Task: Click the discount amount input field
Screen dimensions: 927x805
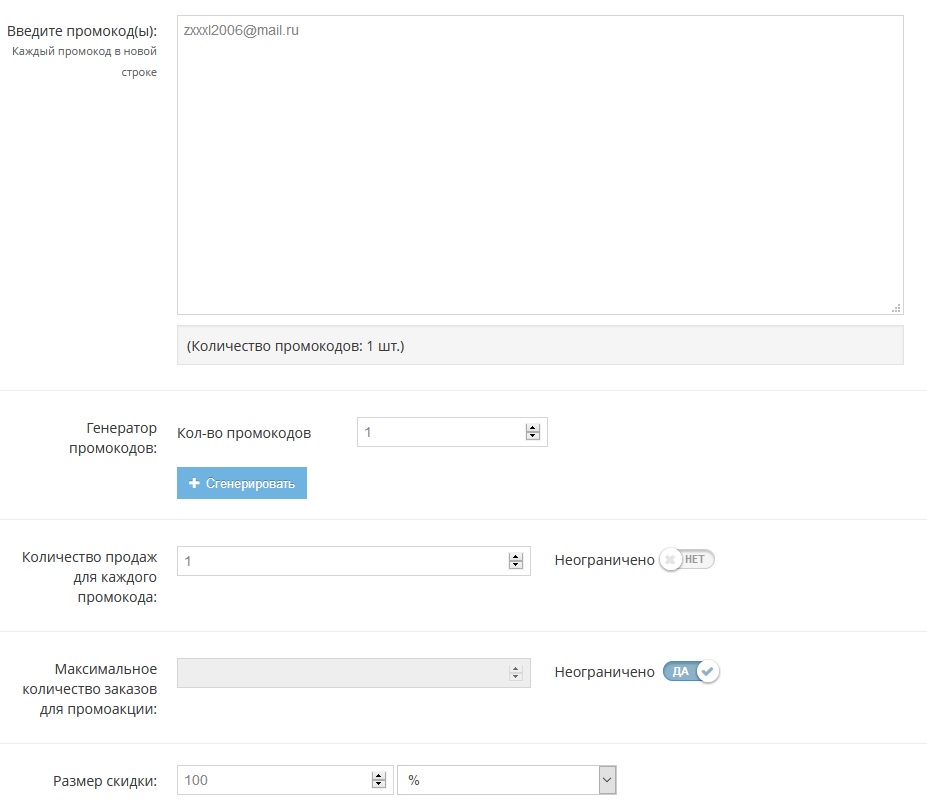Action: [x=285, y=780]
